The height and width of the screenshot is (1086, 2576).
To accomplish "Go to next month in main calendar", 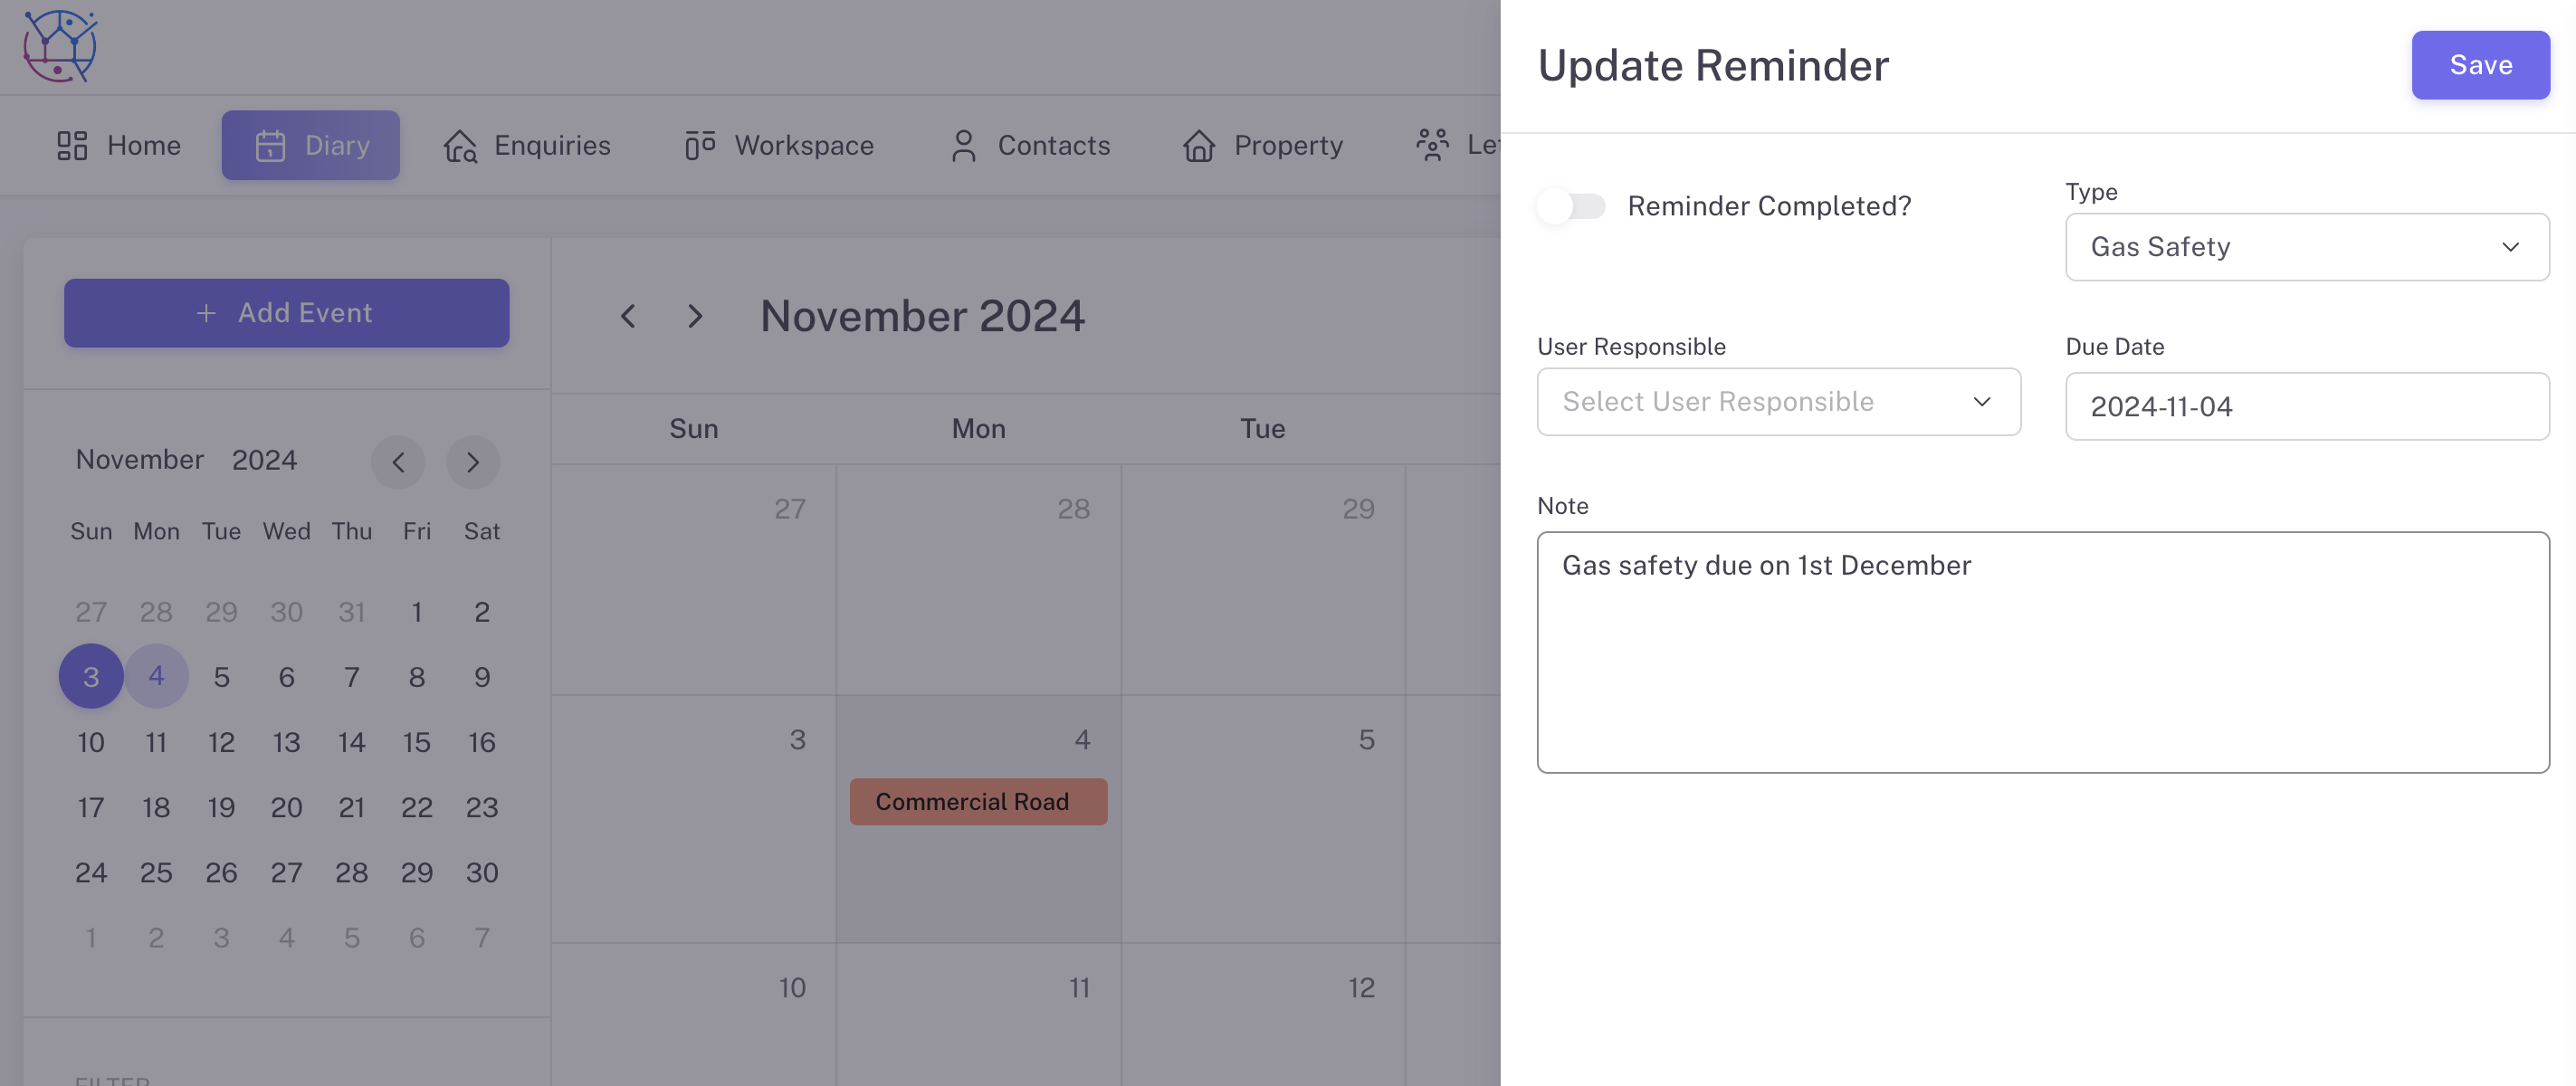I will 696,317.
